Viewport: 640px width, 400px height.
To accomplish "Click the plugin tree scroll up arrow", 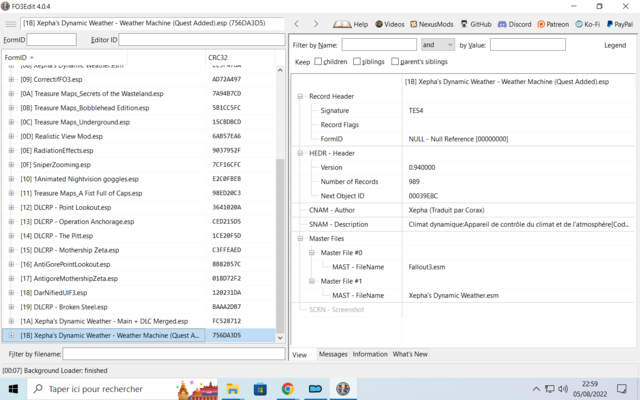I will coord(280,70).
